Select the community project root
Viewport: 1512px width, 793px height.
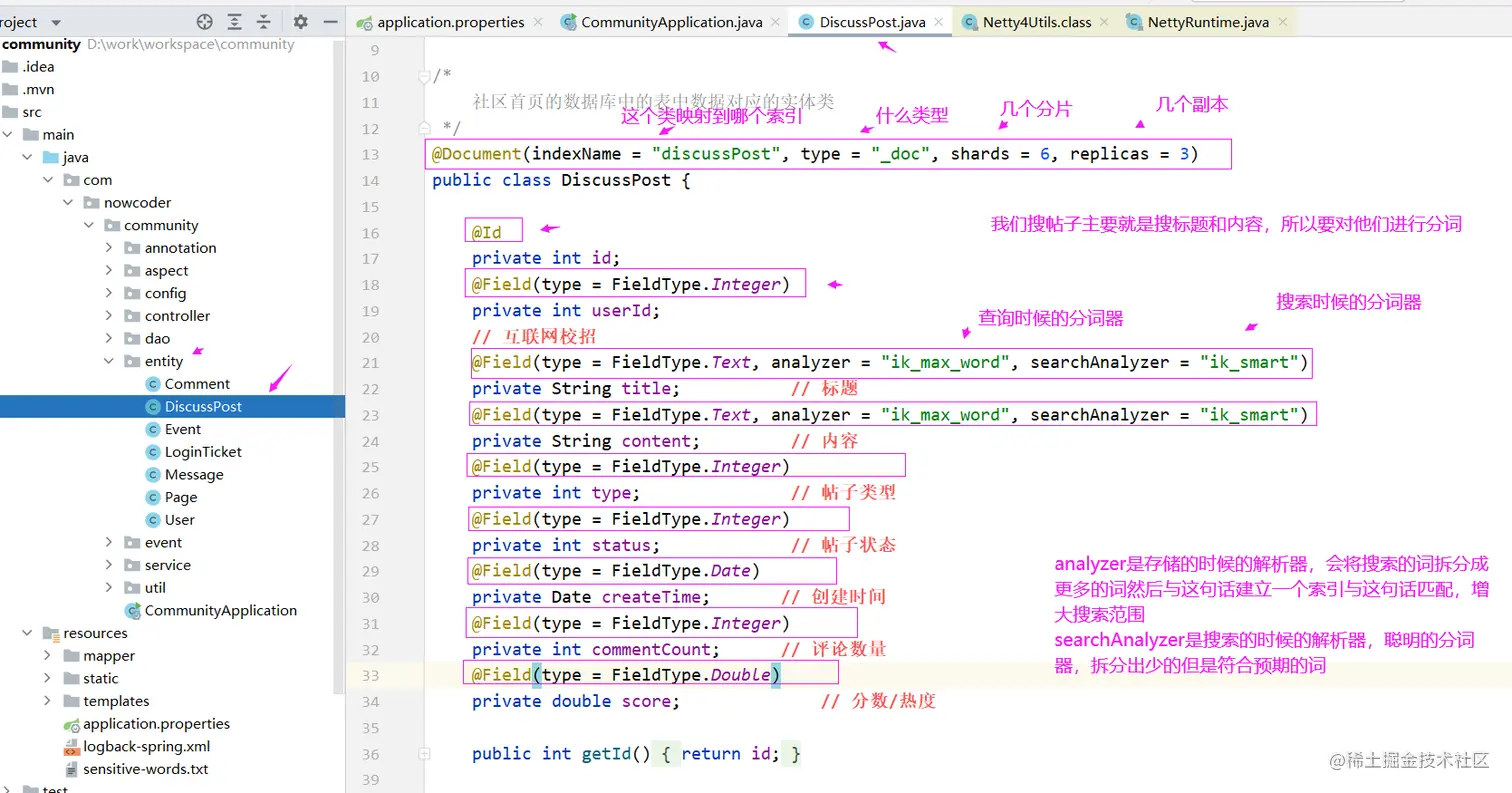pos(40,44)
